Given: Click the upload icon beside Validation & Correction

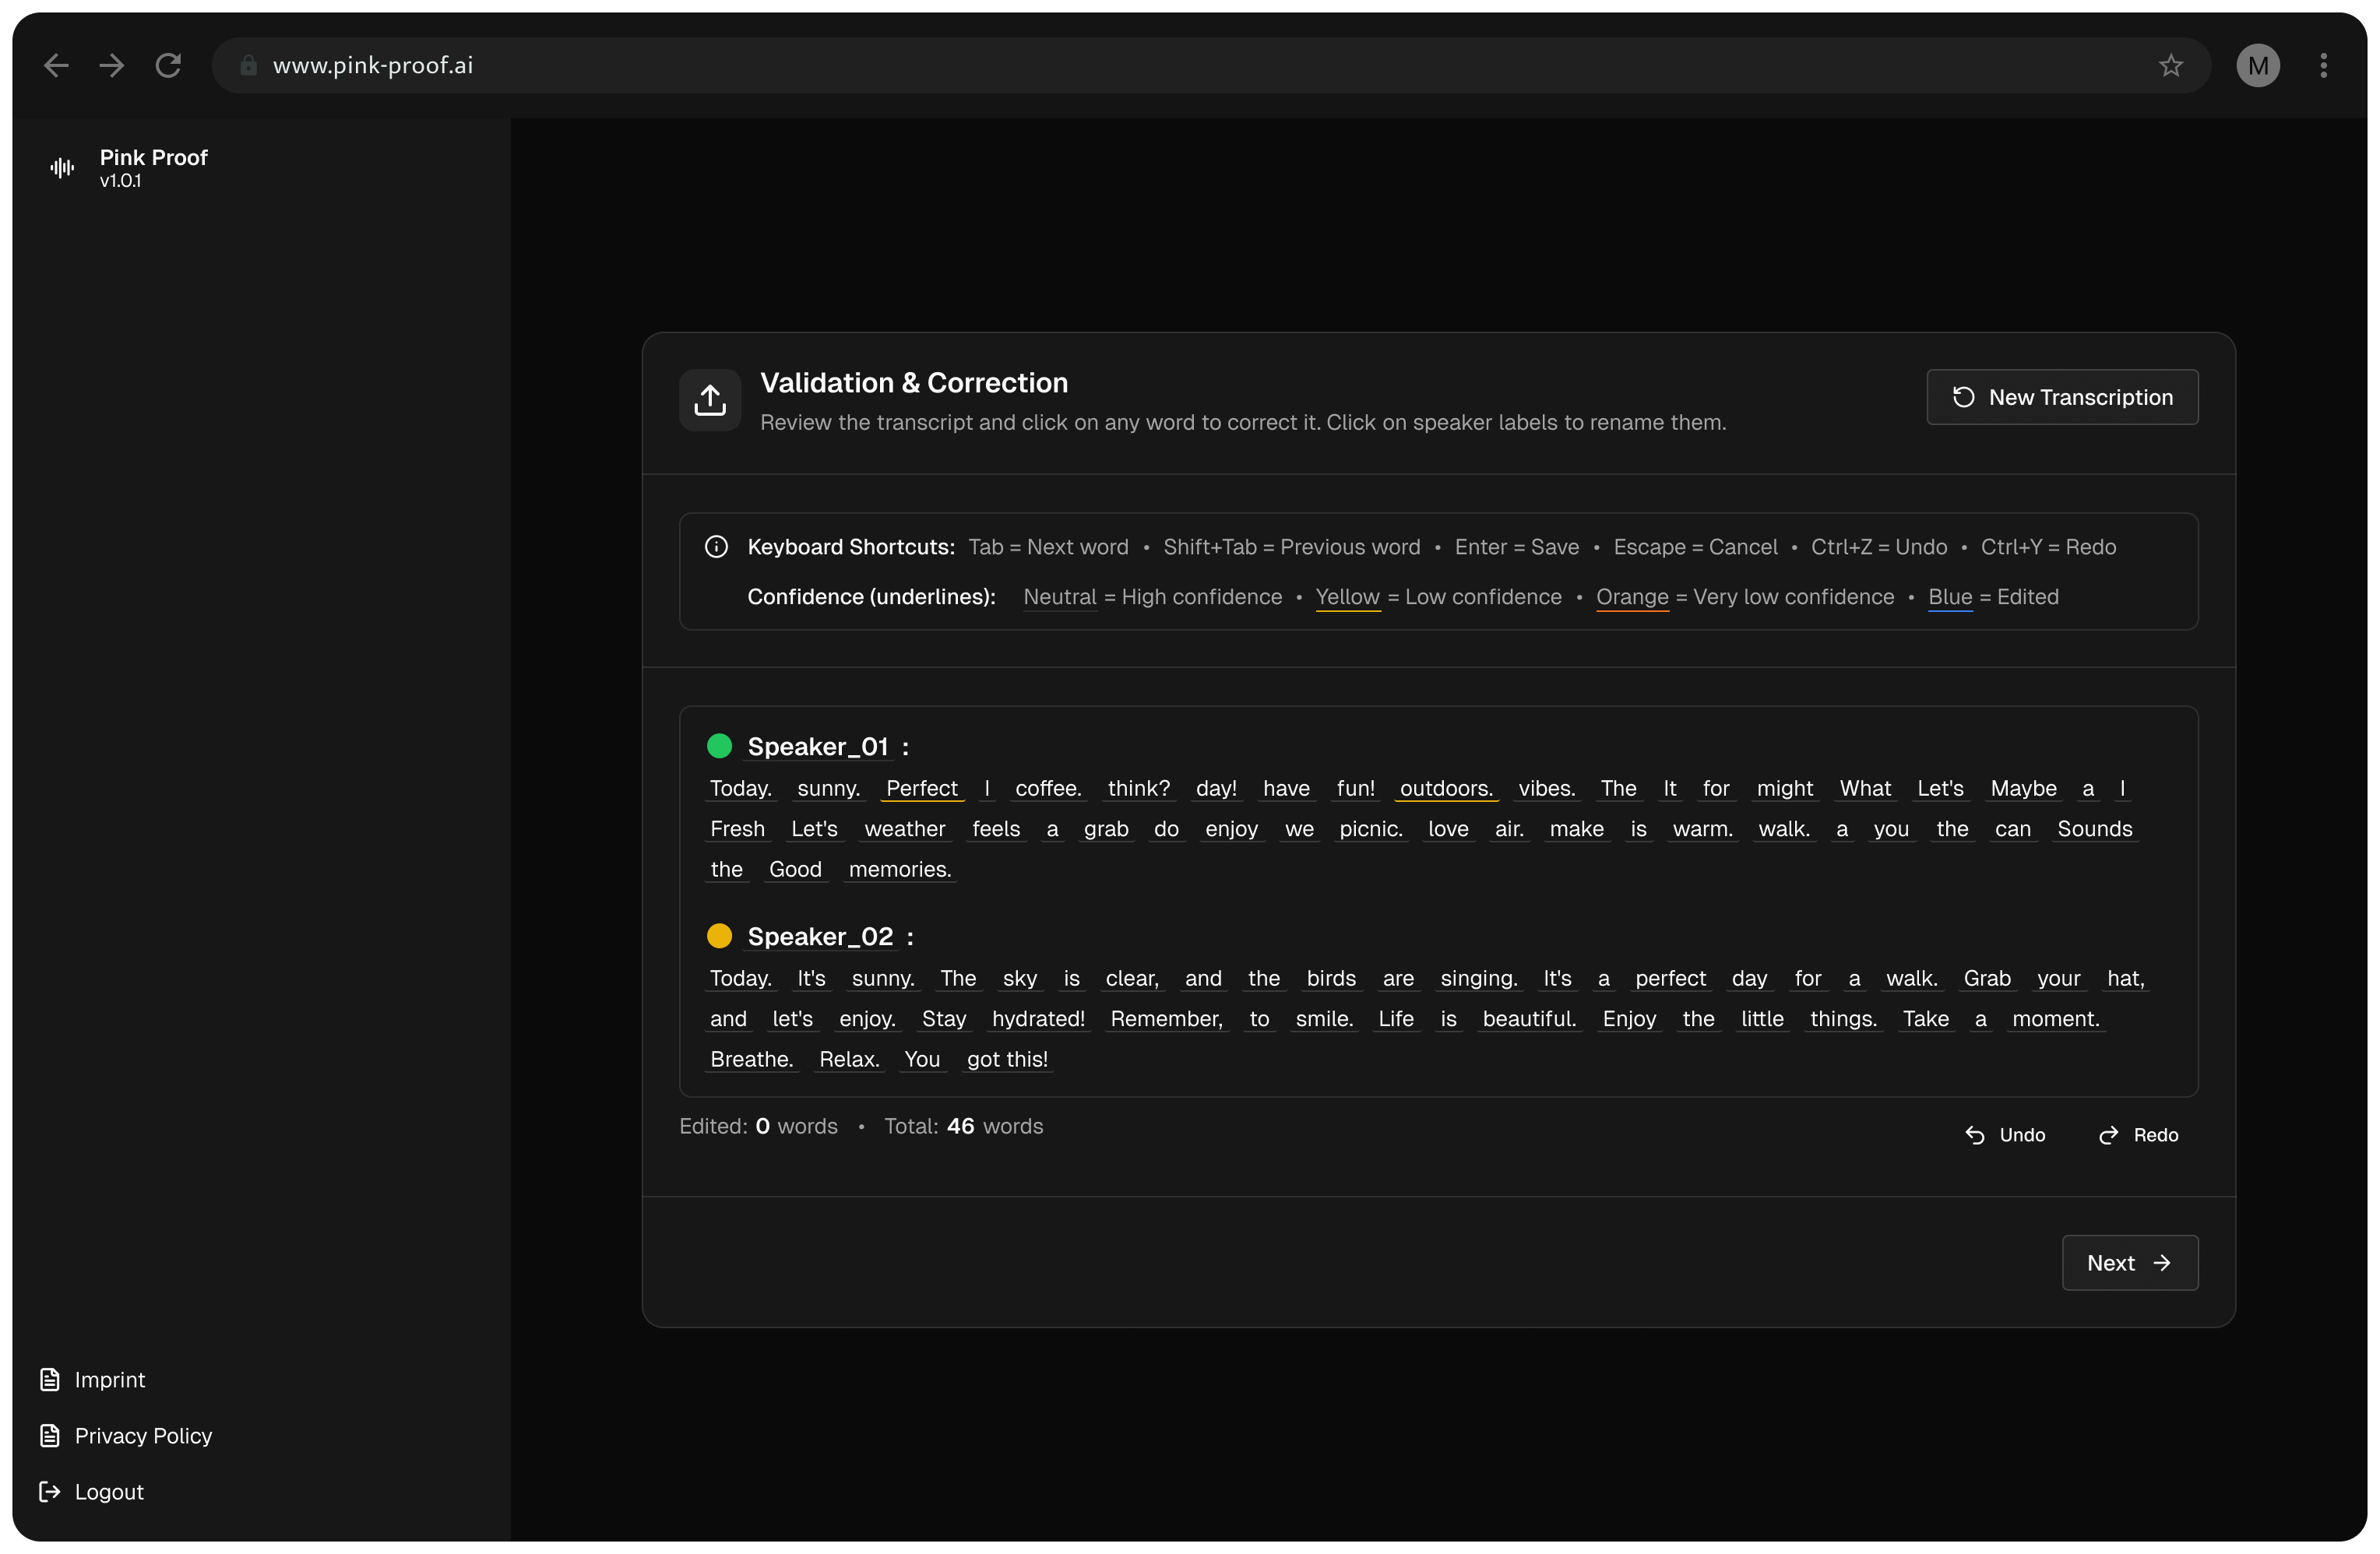Looking at the screenshot, I should (x=709, y=400).
